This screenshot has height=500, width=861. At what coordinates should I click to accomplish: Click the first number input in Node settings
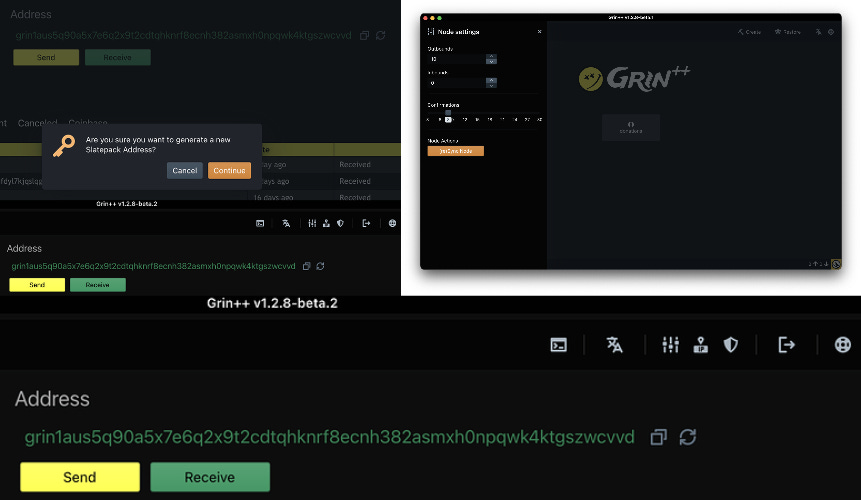pyautogui.click(x=457, y=59)
